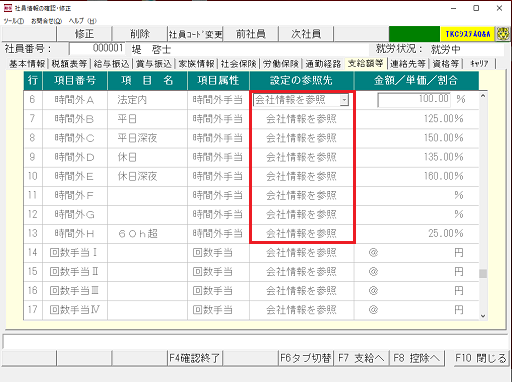Viewport: 512px width, 382px height.
Task: Click the F8 控除へ button
Action: (416, 358)
